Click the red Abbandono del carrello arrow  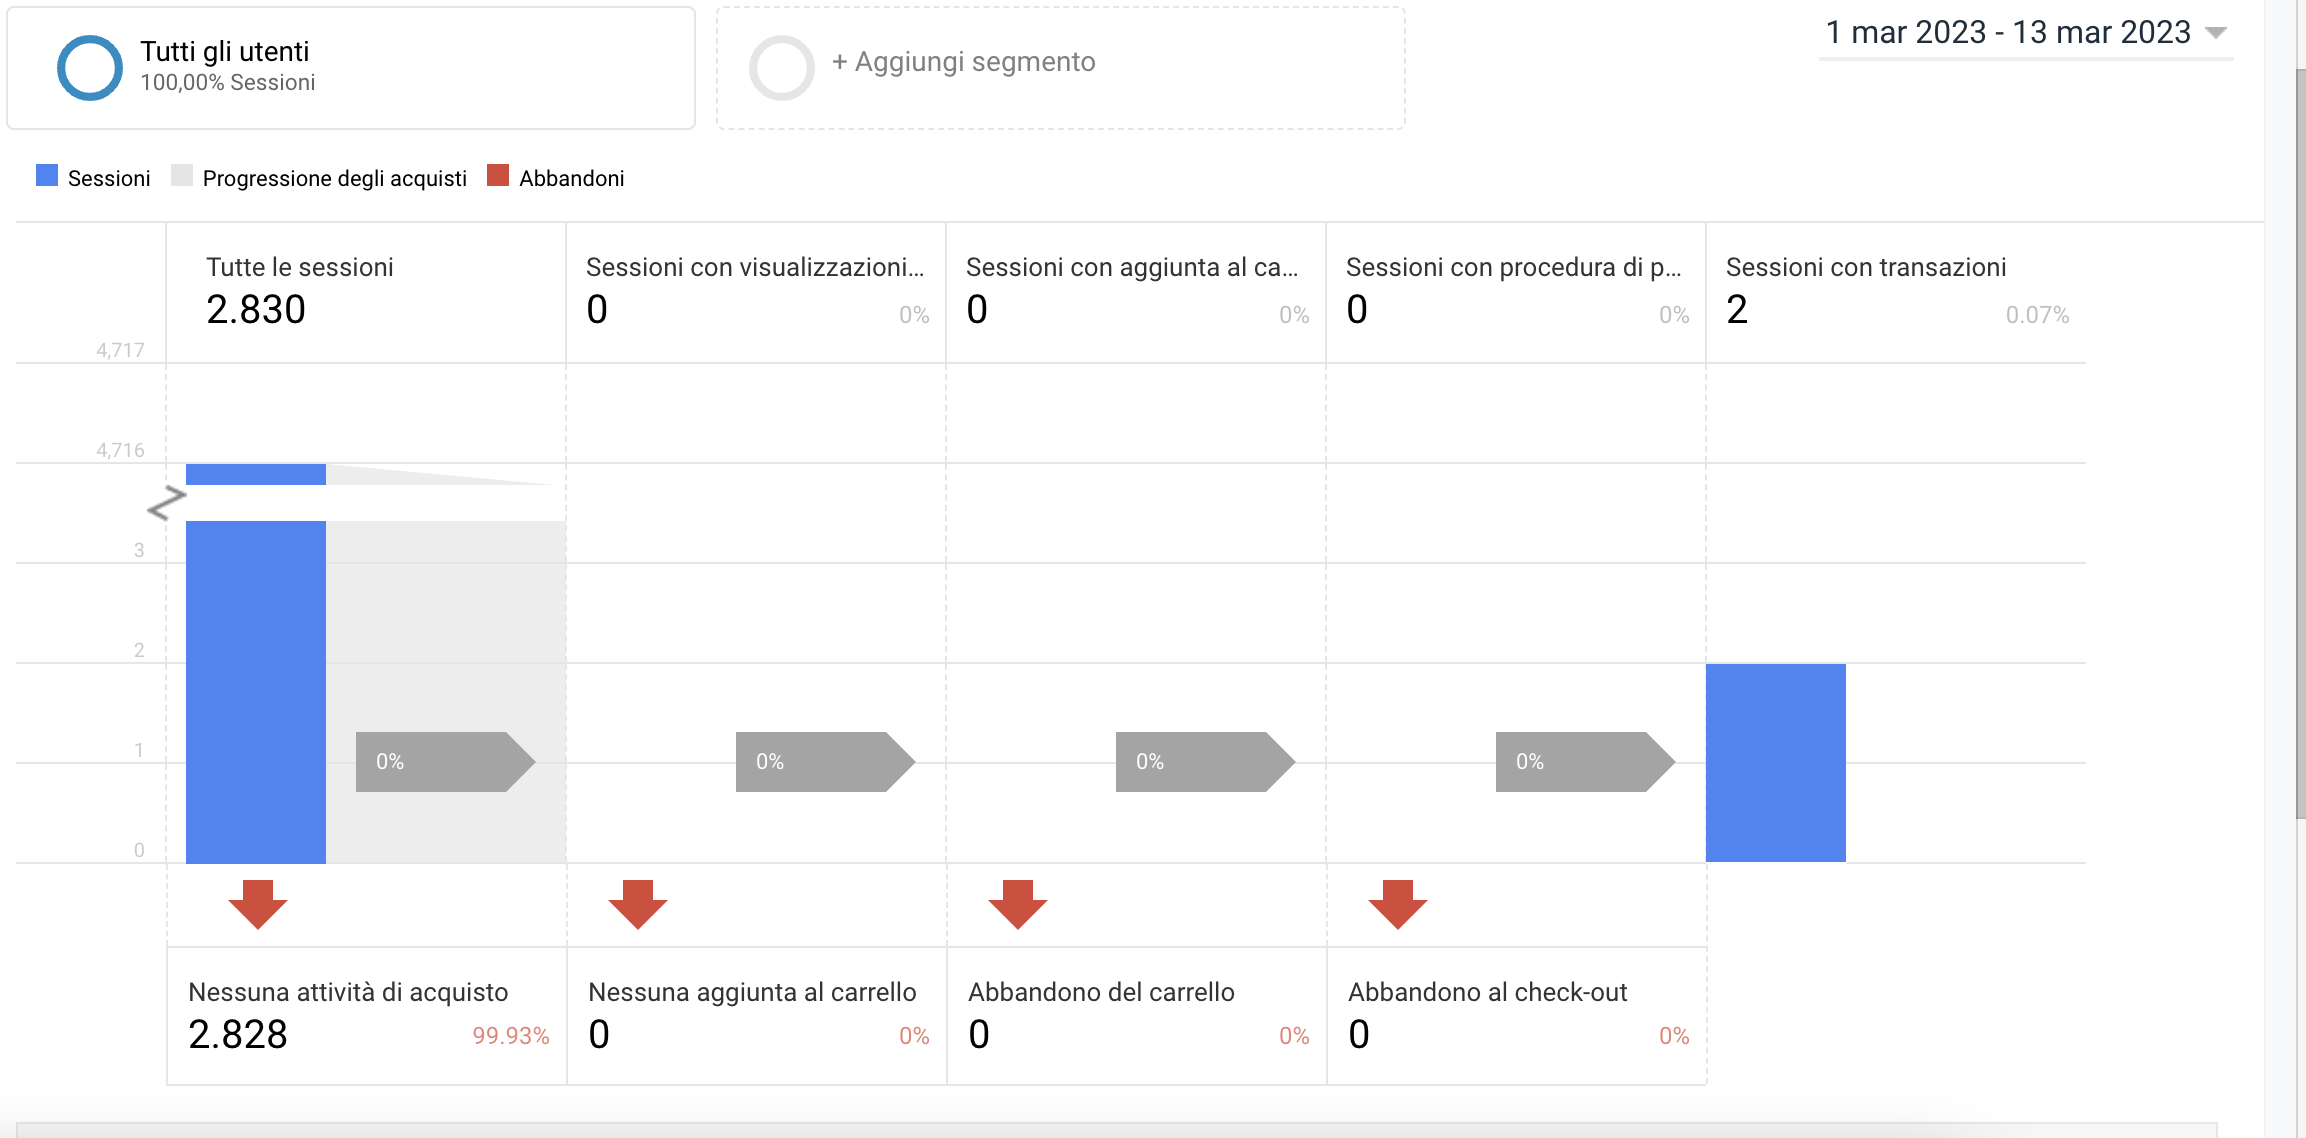point(1017,905)
